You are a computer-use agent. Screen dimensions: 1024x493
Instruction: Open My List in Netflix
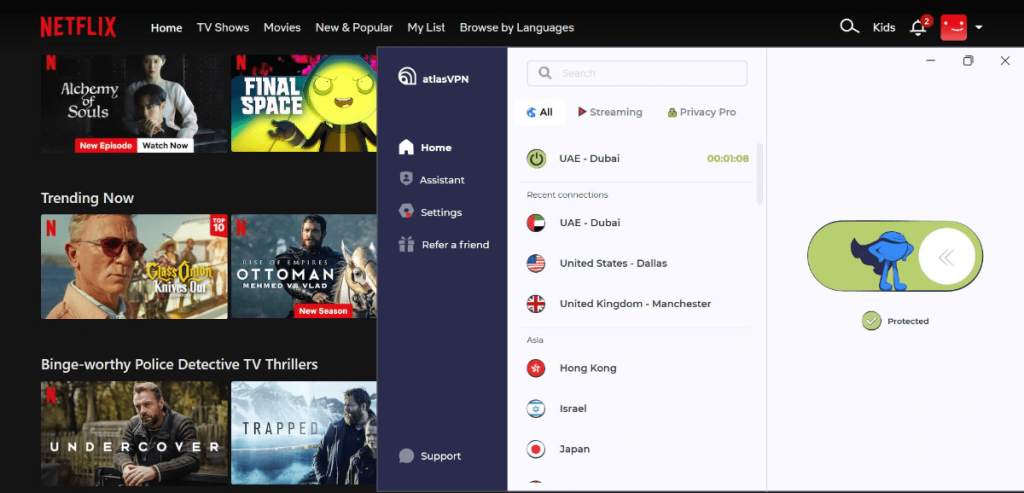tap(426, 27)
